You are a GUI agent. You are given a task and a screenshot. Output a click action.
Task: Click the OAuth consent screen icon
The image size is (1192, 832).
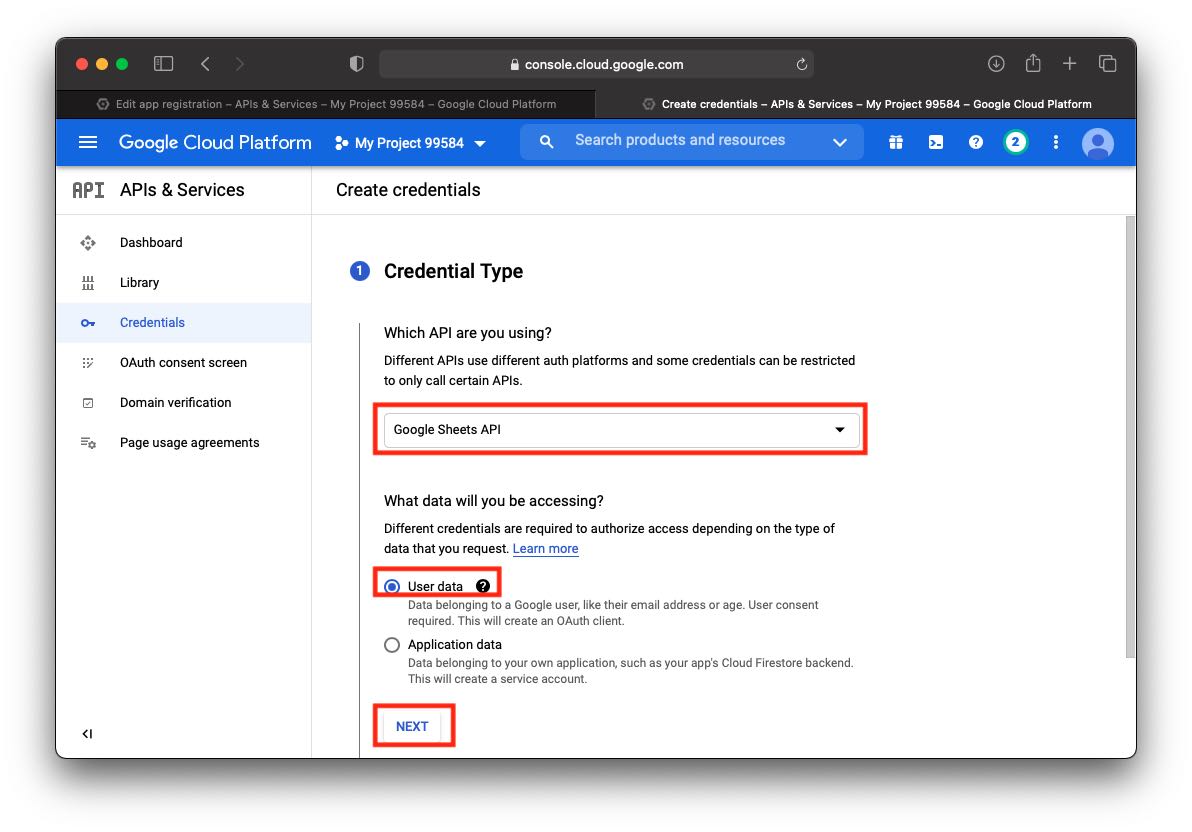pyautogui.click(x=88, y=363)
